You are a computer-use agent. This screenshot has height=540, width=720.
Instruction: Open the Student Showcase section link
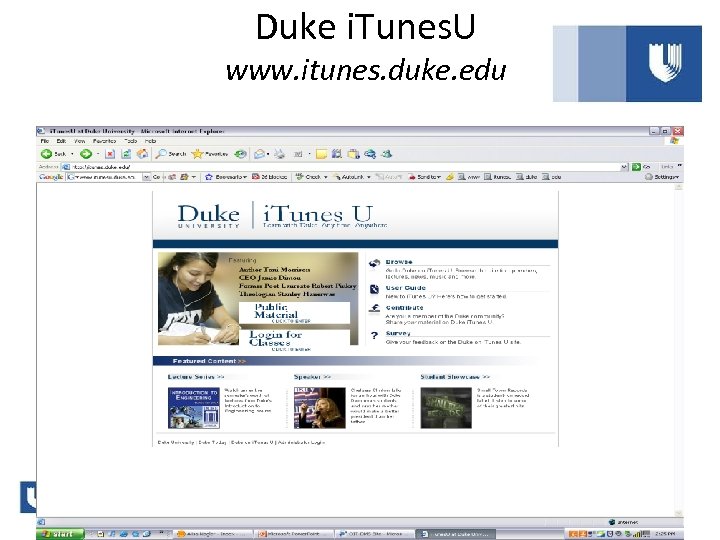[x=455, y=377]
